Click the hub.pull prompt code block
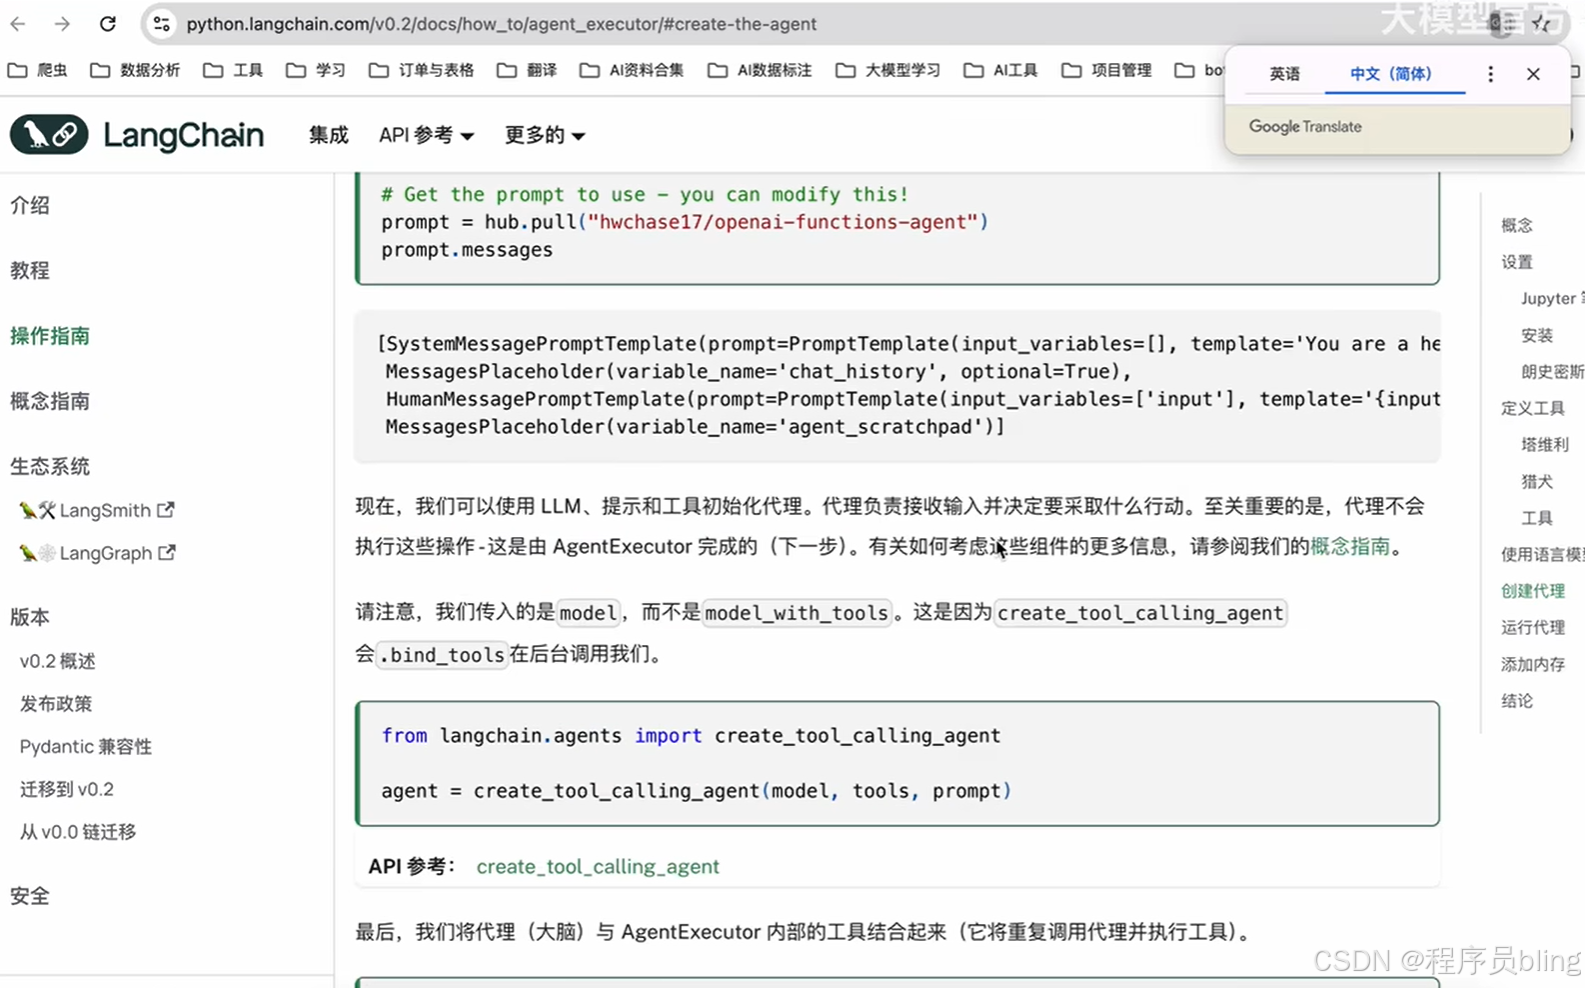1585x988 pixels. coord(897,228)
